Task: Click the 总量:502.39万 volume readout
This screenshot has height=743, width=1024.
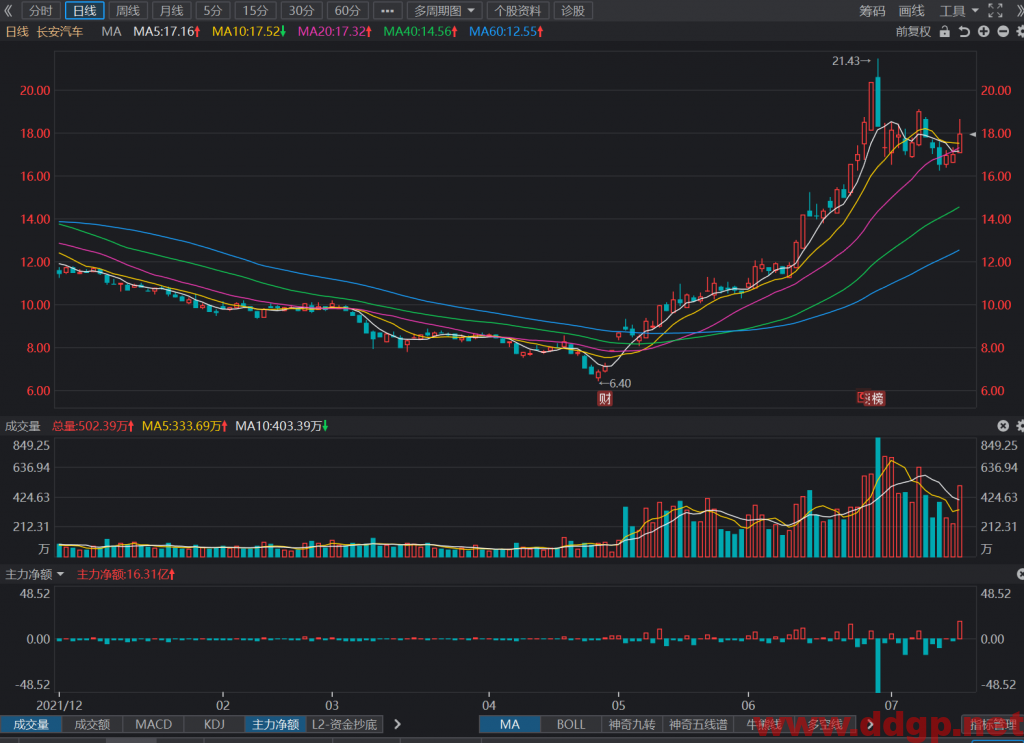Action: pos(93,426)
